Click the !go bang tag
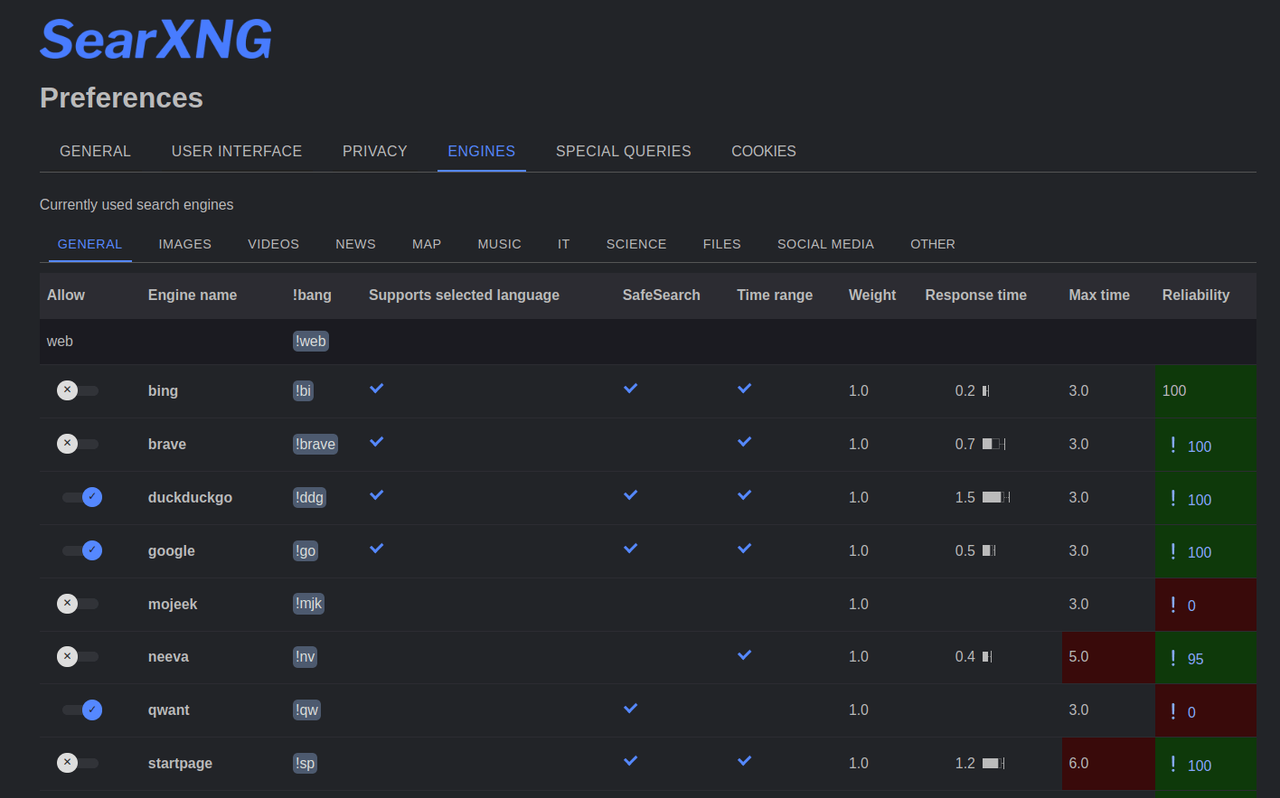Screen dimensions: 1280x798 coord(305,551)
